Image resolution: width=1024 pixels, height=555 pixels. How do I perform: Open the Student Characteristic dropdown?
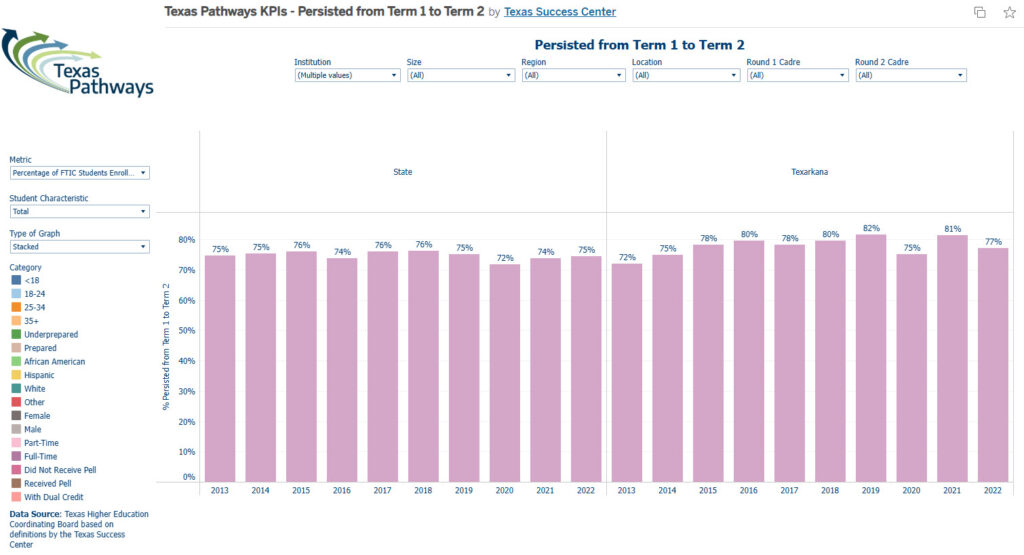[79, 211]
